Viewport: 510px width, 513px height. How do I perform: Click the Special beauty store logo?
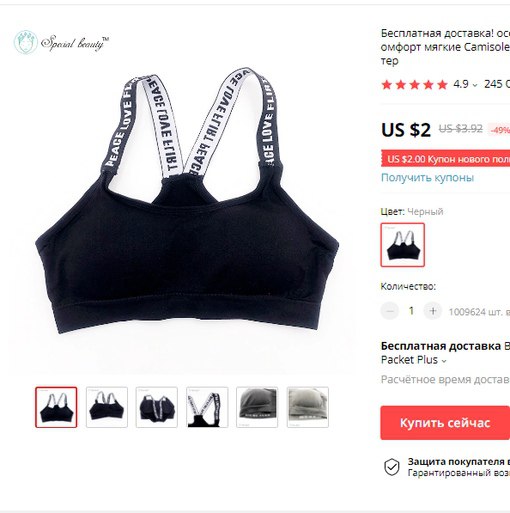[x=61, y=42]
